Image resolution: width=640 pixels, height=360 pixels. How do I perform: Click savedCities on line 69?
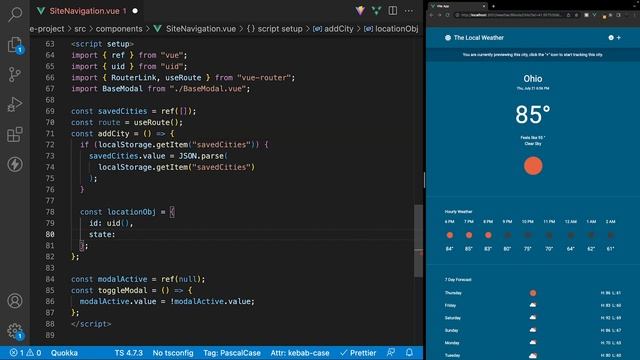122,111
